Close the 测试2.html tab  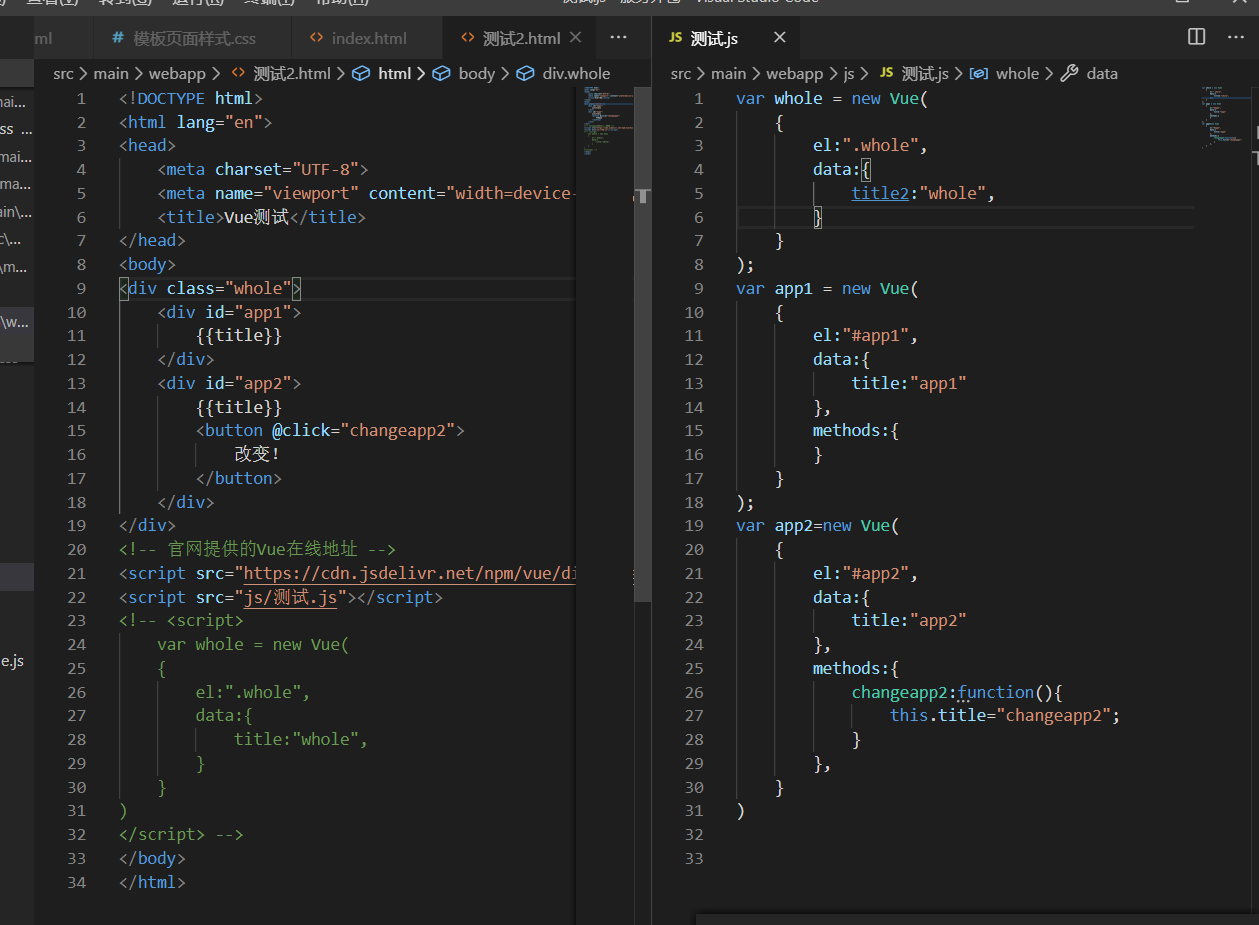point(575,38)
